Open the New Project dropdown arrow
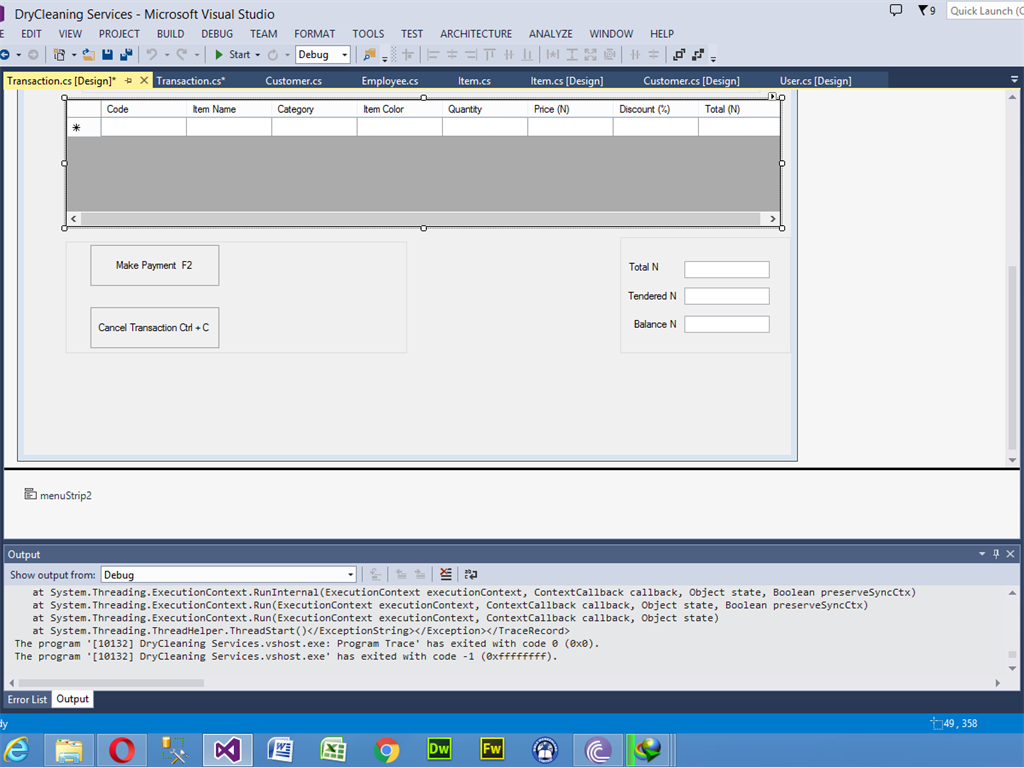This screenshot has height=768, width=1024. click(x=74, y=55)
